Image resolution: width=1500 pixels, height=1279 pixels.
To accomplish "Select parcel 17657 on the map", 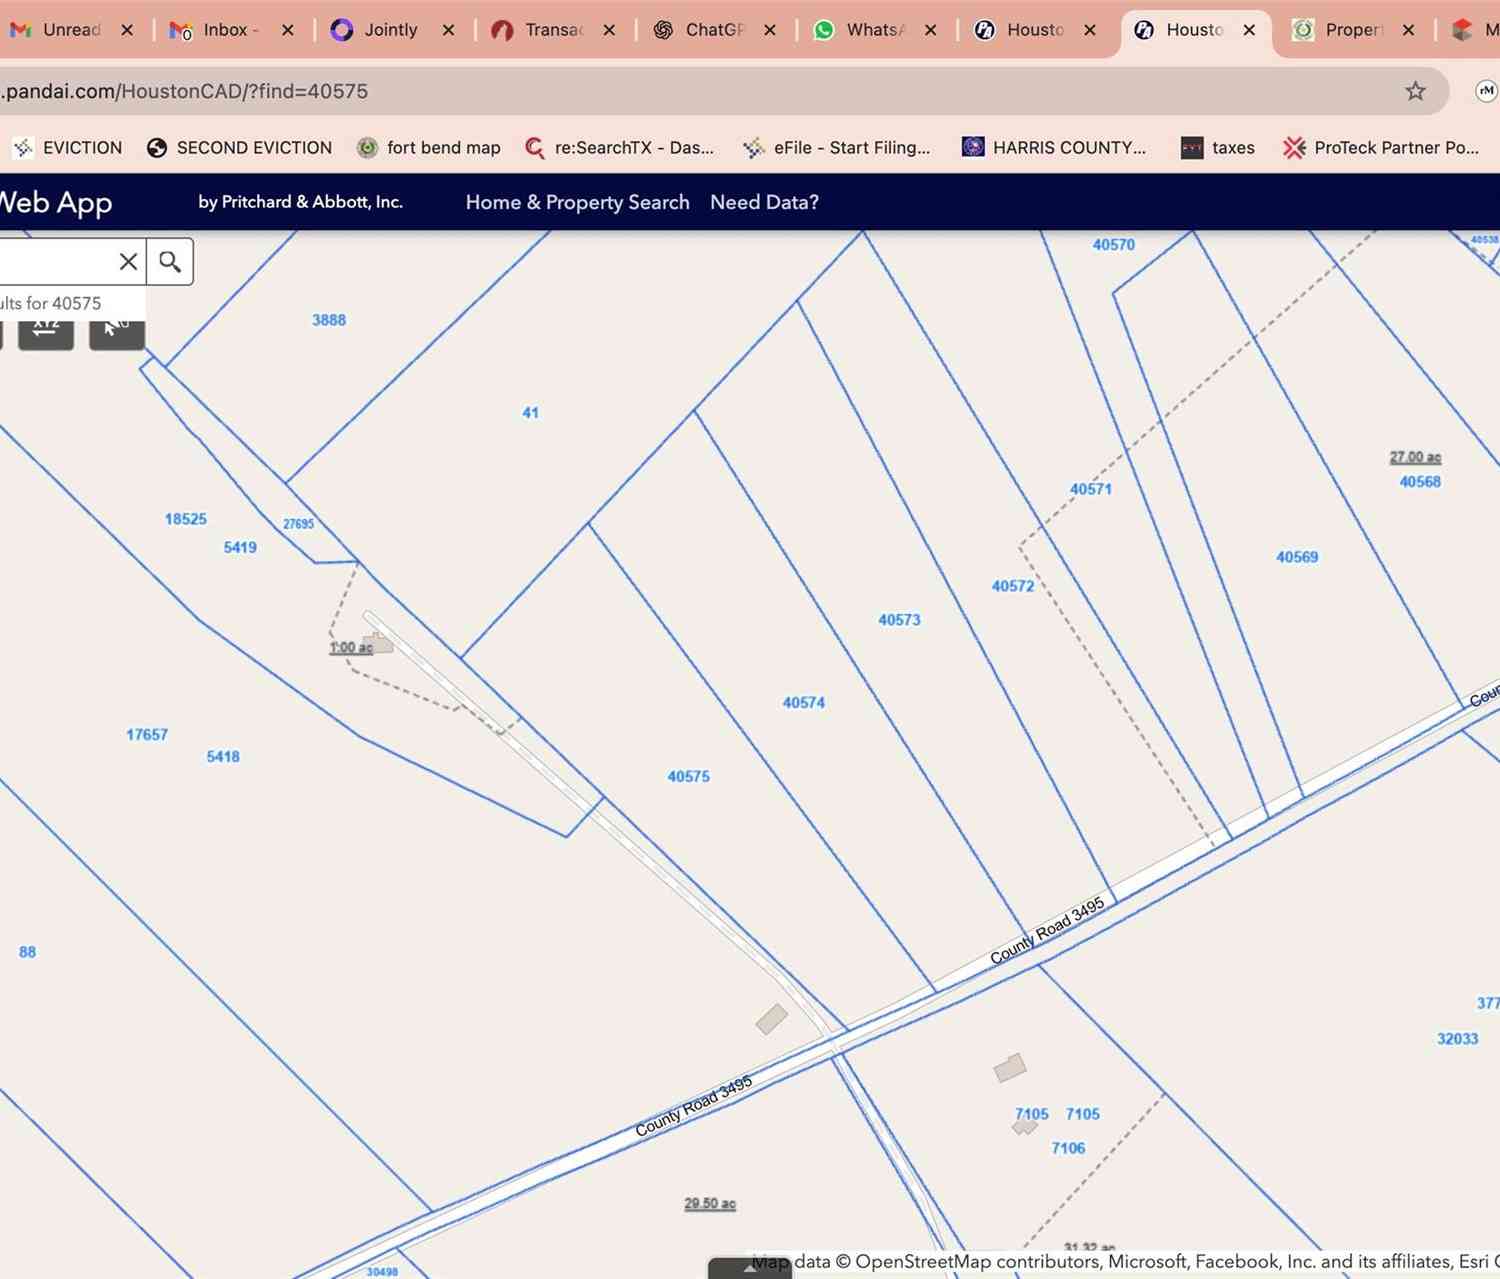I will click(147, 735).
